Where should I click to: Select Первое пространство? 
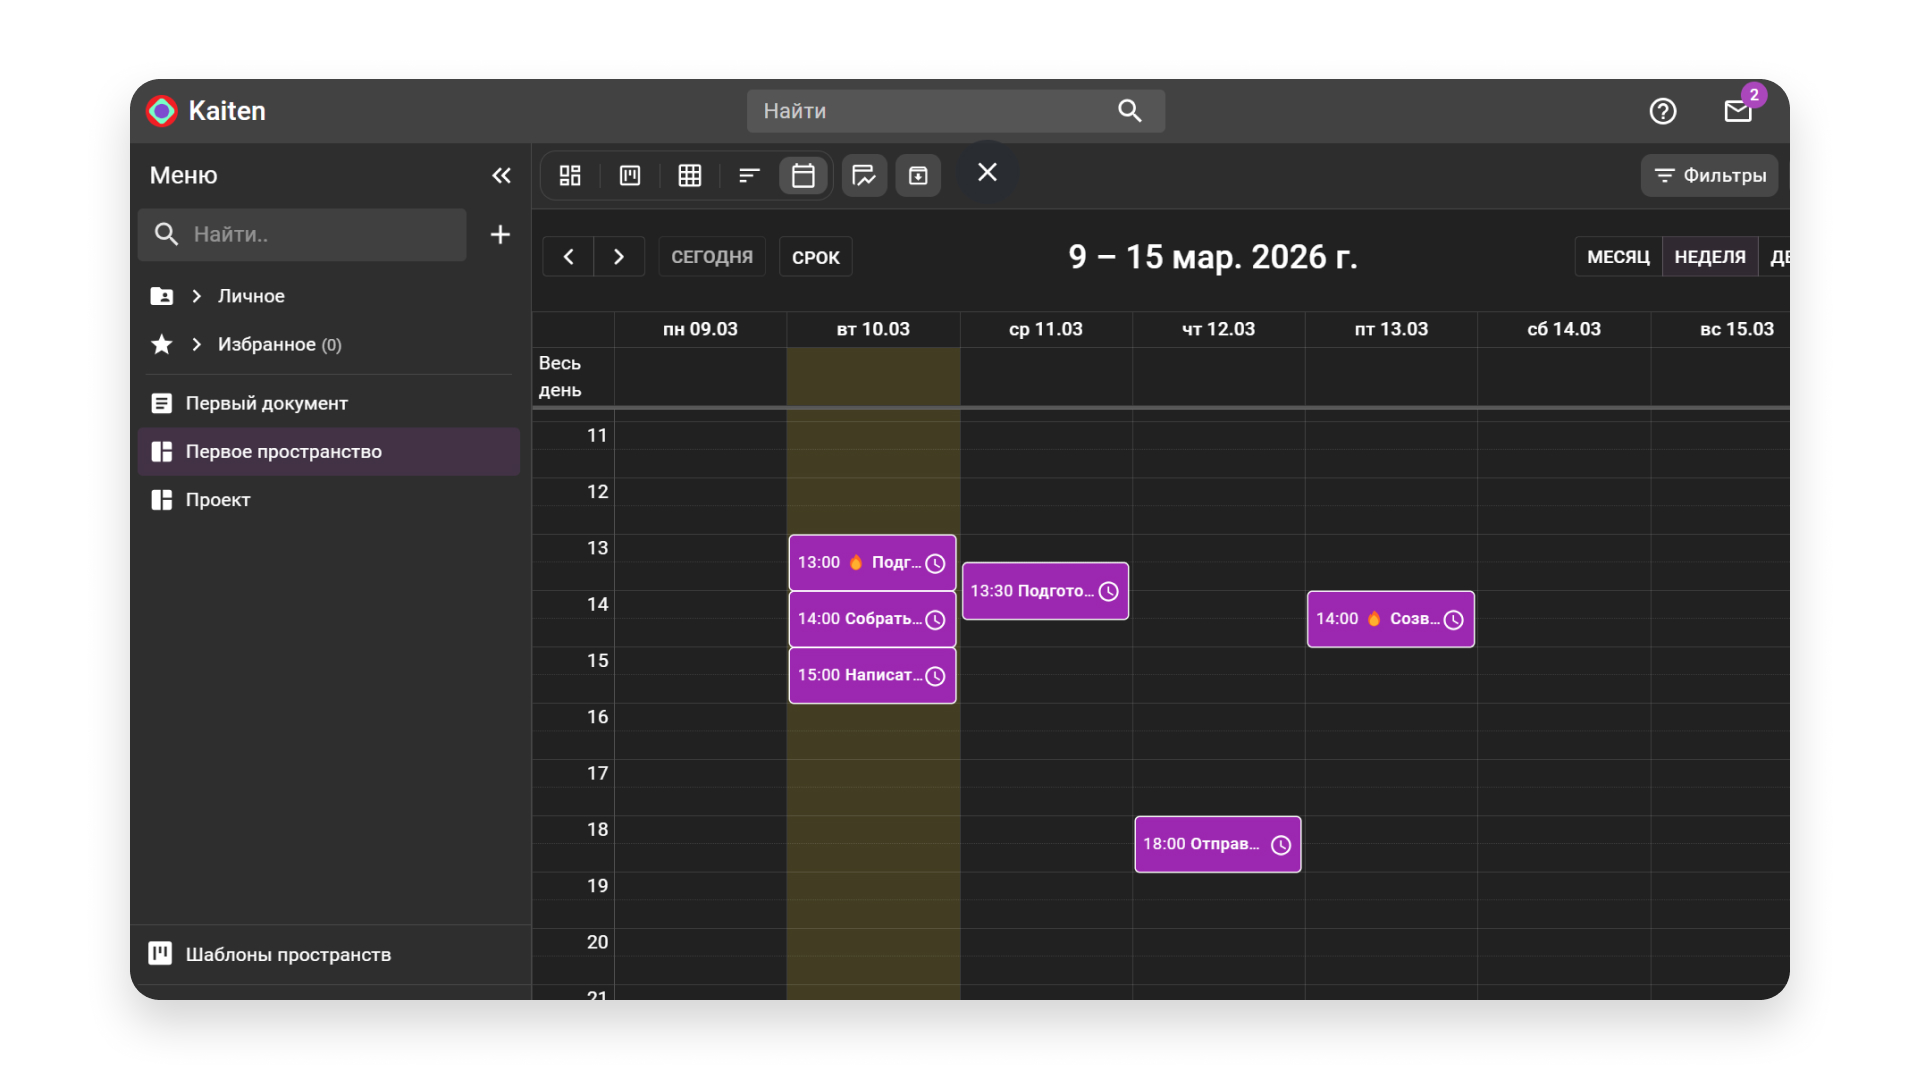(329, 451)
